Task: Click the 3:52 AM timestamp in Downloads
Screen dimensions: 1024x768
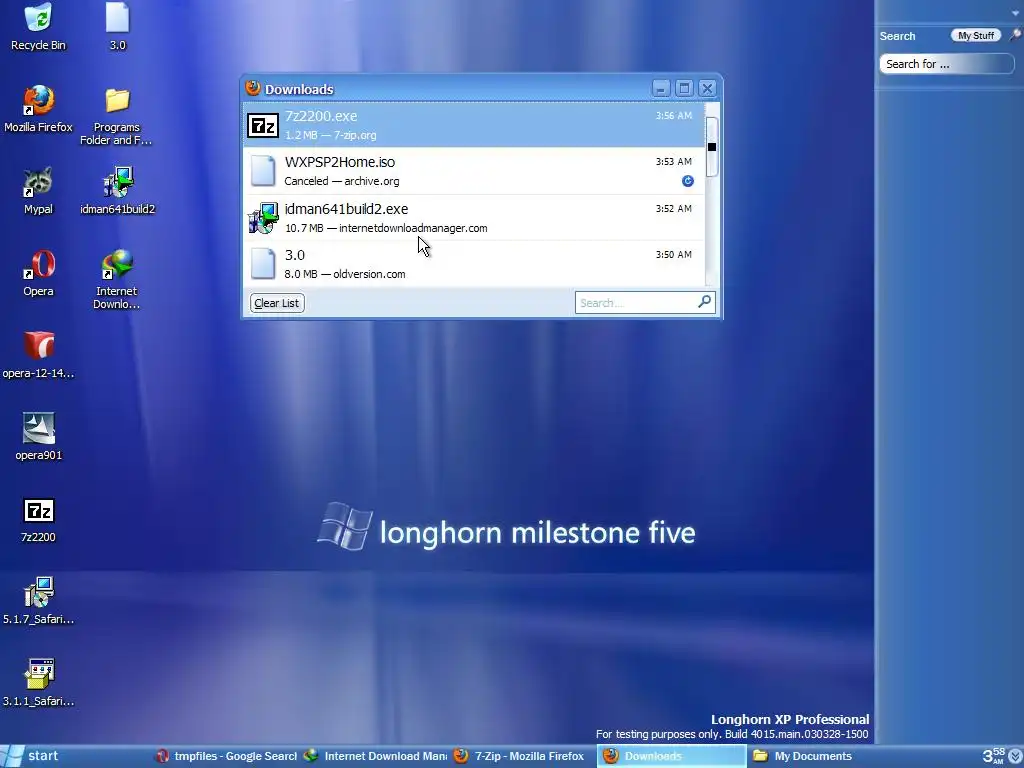Action: pyautogui.click(x=673, y=208)
